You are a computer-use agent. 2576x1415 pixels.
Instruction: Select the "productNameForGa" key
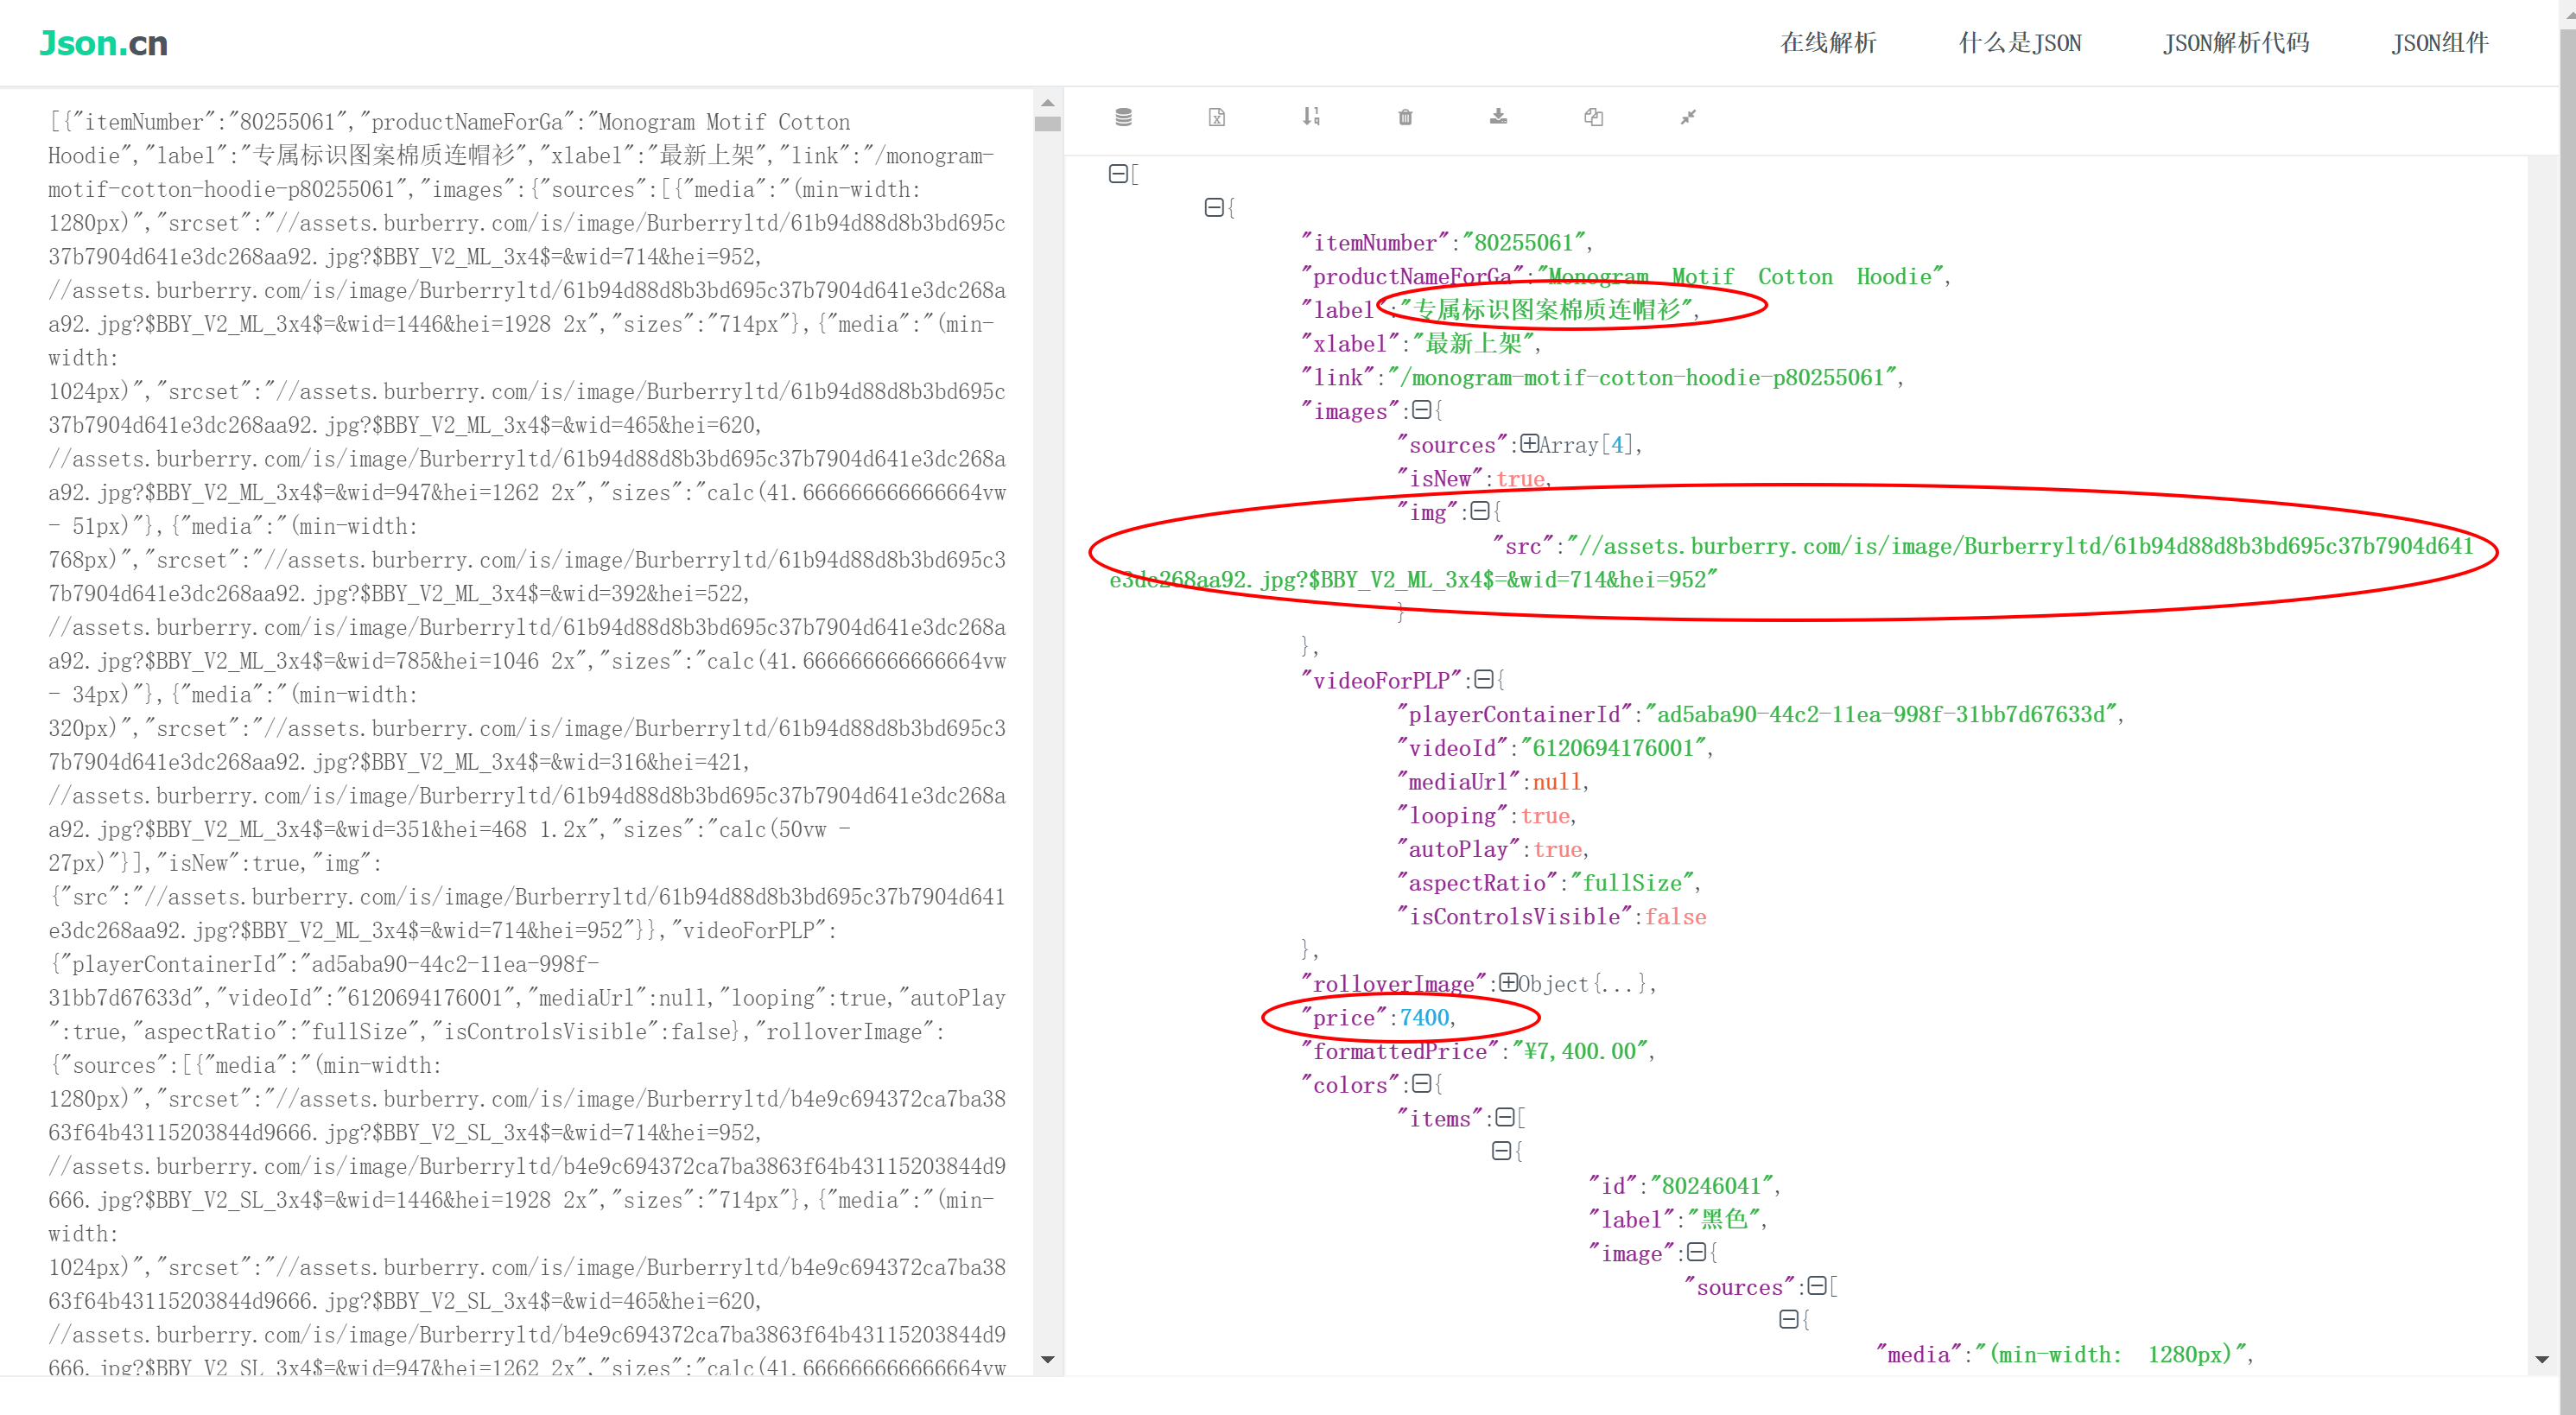(x=1412, y=276)
